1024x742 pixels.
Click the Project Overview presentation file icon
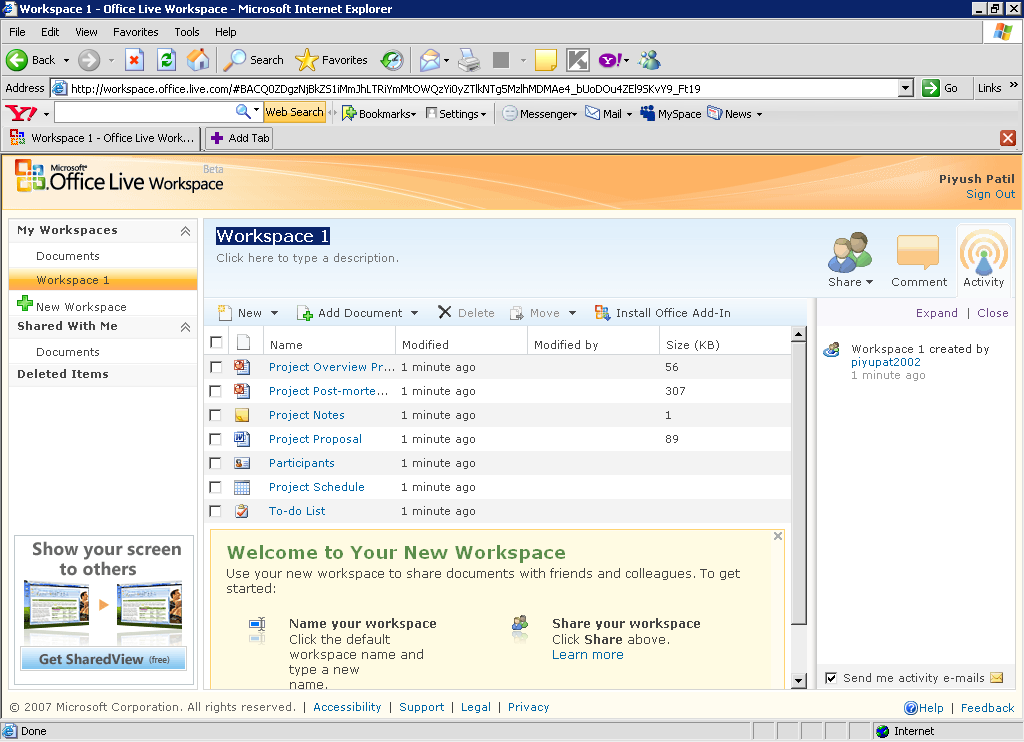(242, 367)
